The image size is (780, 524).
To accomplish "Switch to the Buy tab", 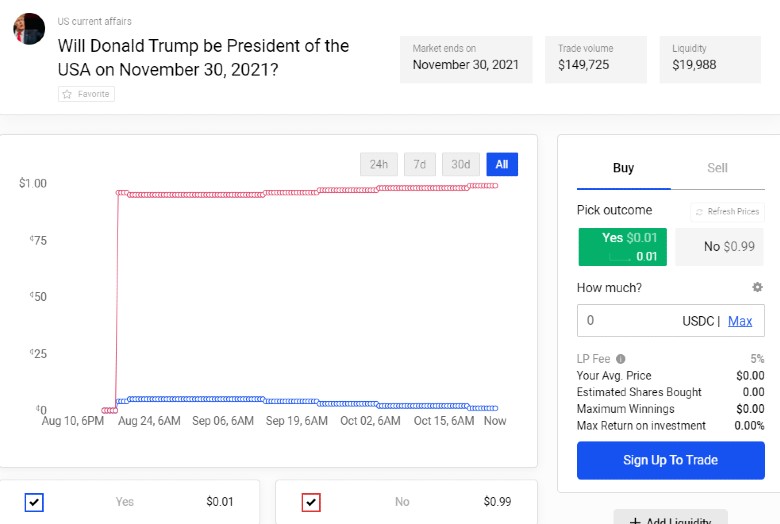I will click(623, 168).
